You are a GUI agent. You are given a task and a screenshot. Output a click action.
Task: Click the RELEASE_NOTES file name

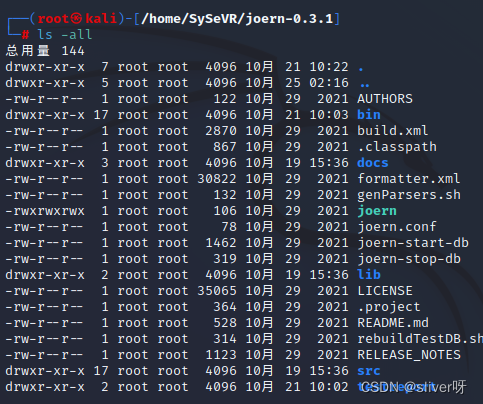click(409, 355)
